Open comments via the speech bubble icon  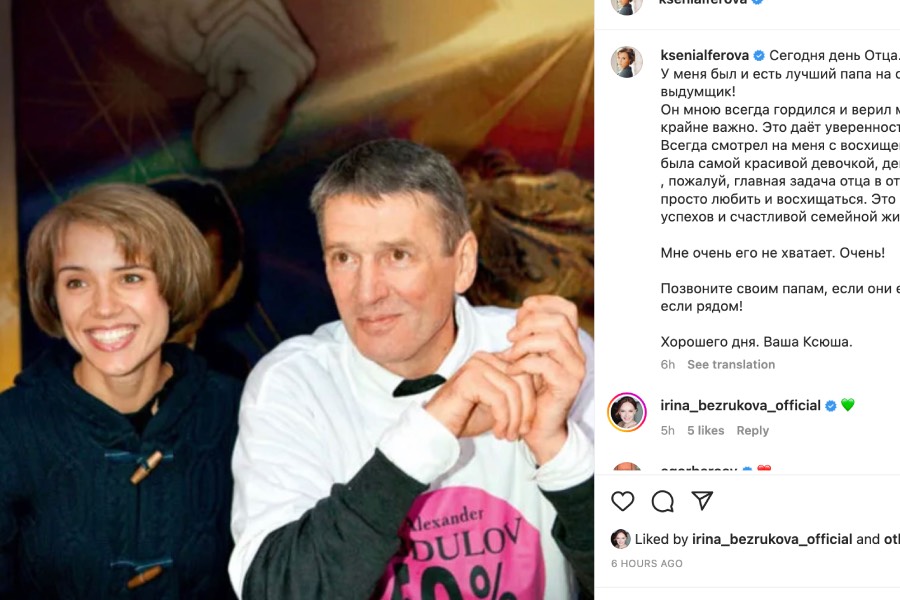pyautogui.click(x=662, y=501)
